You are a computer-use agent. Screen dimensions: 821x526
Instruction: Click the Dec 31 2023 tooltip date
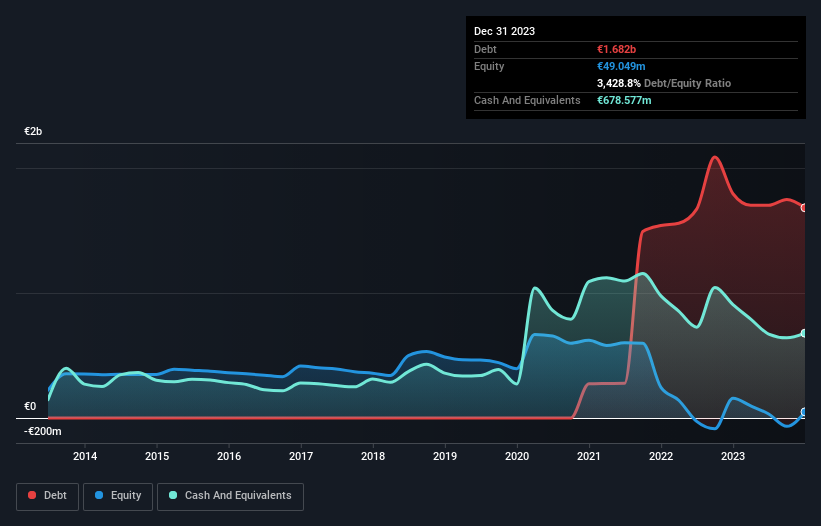pos(504,31)
